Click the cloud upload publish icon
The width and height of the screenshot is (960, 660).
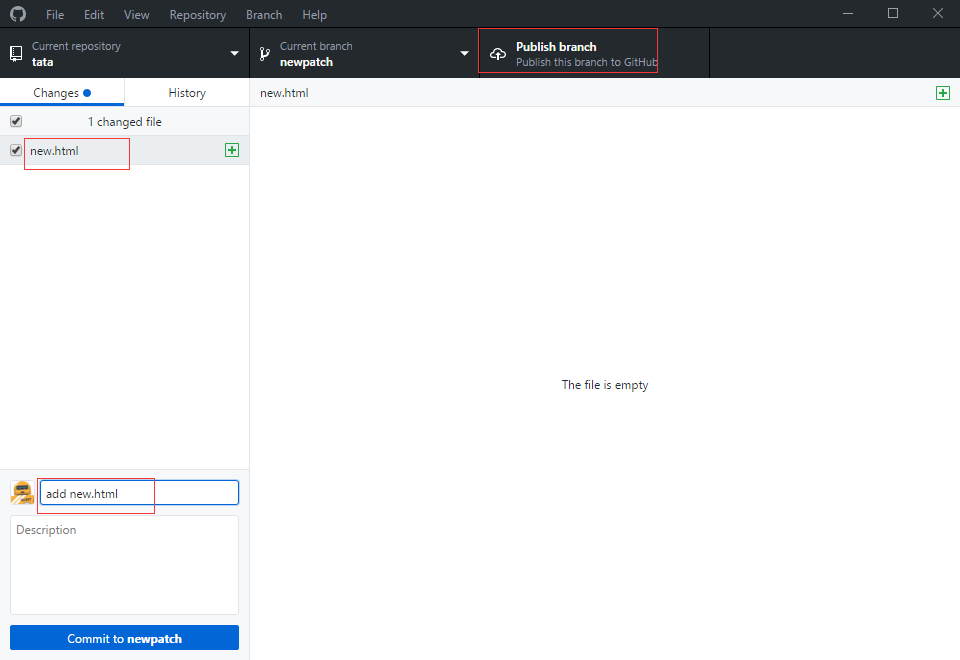498,54
